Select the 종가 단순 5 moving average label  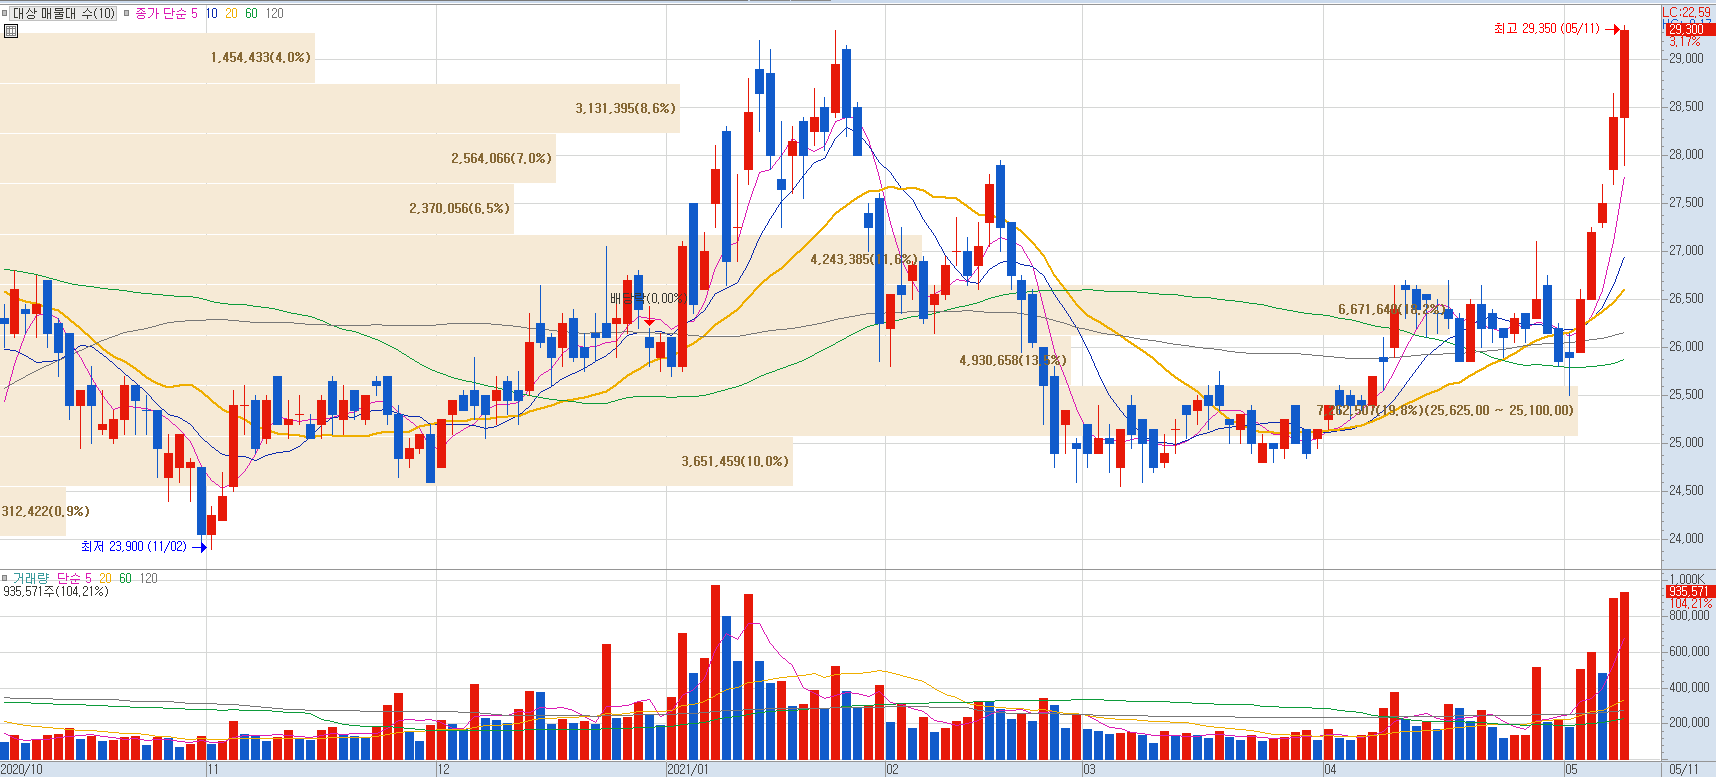click(x=166, y=13)
